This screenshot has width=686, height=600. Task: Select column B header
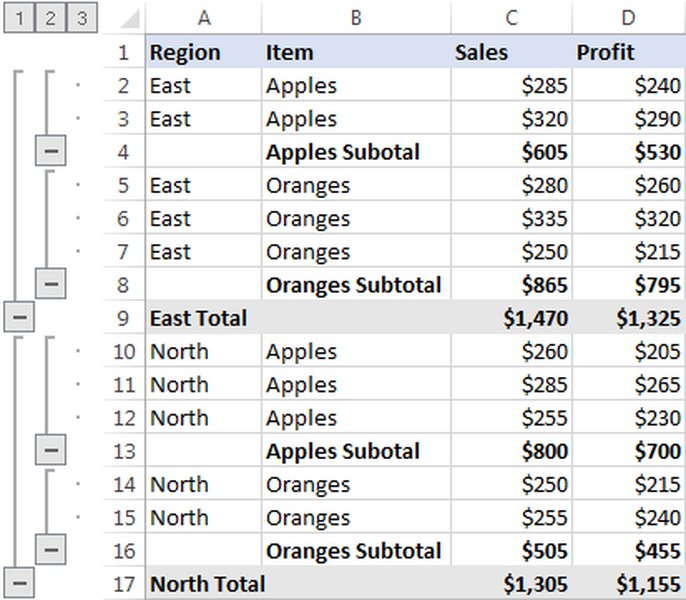pos(356,18)
